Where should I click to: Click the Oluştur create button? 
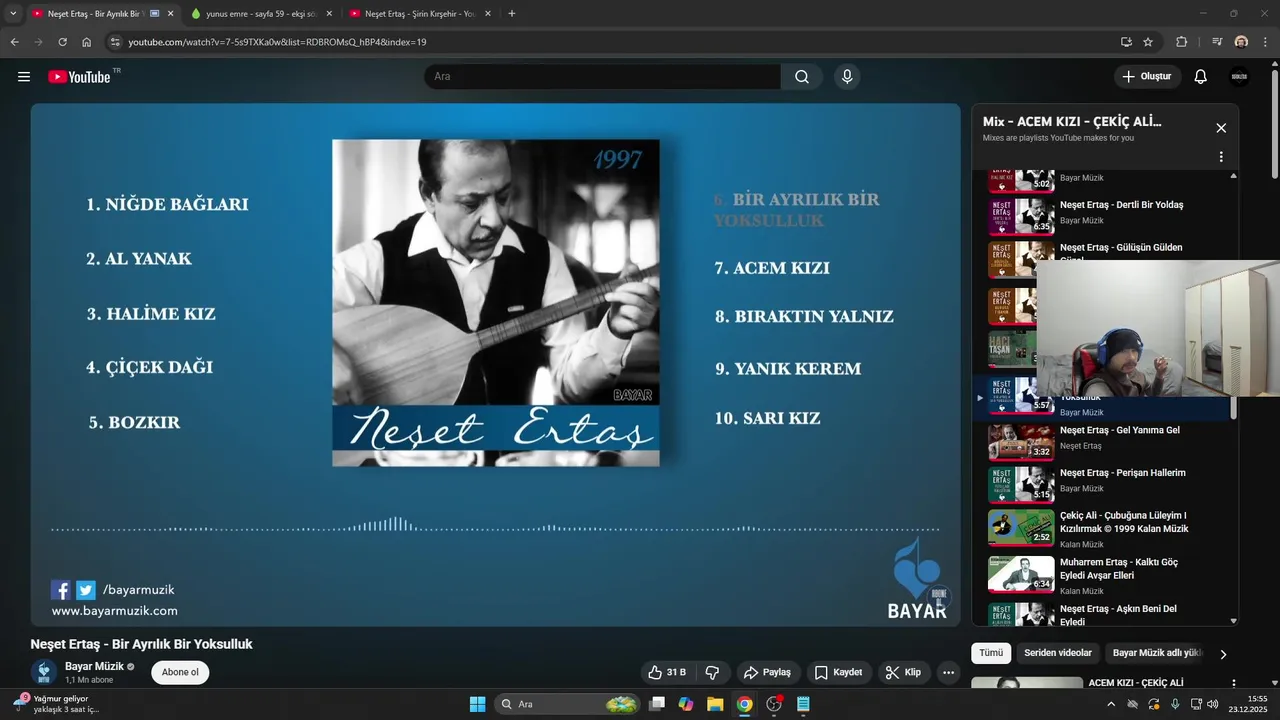pos(1147,77)
